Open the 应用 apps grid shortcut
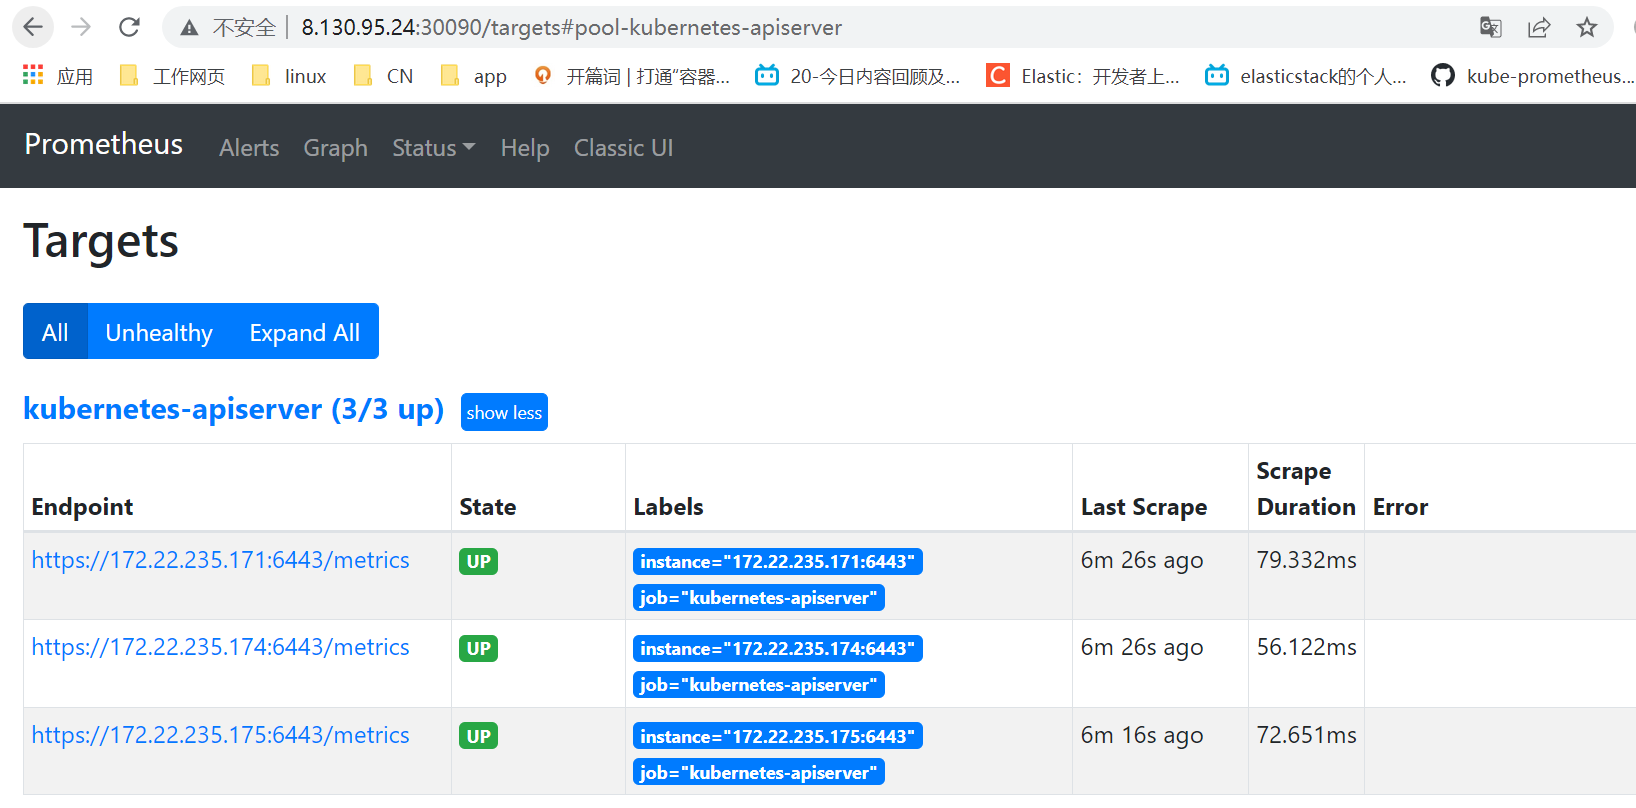Screen dimensions: 1636x808 58,76
